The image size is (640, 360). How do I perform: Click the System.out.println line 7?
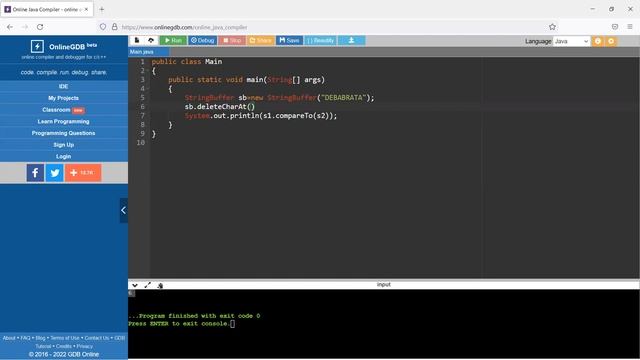coord(261,116)
